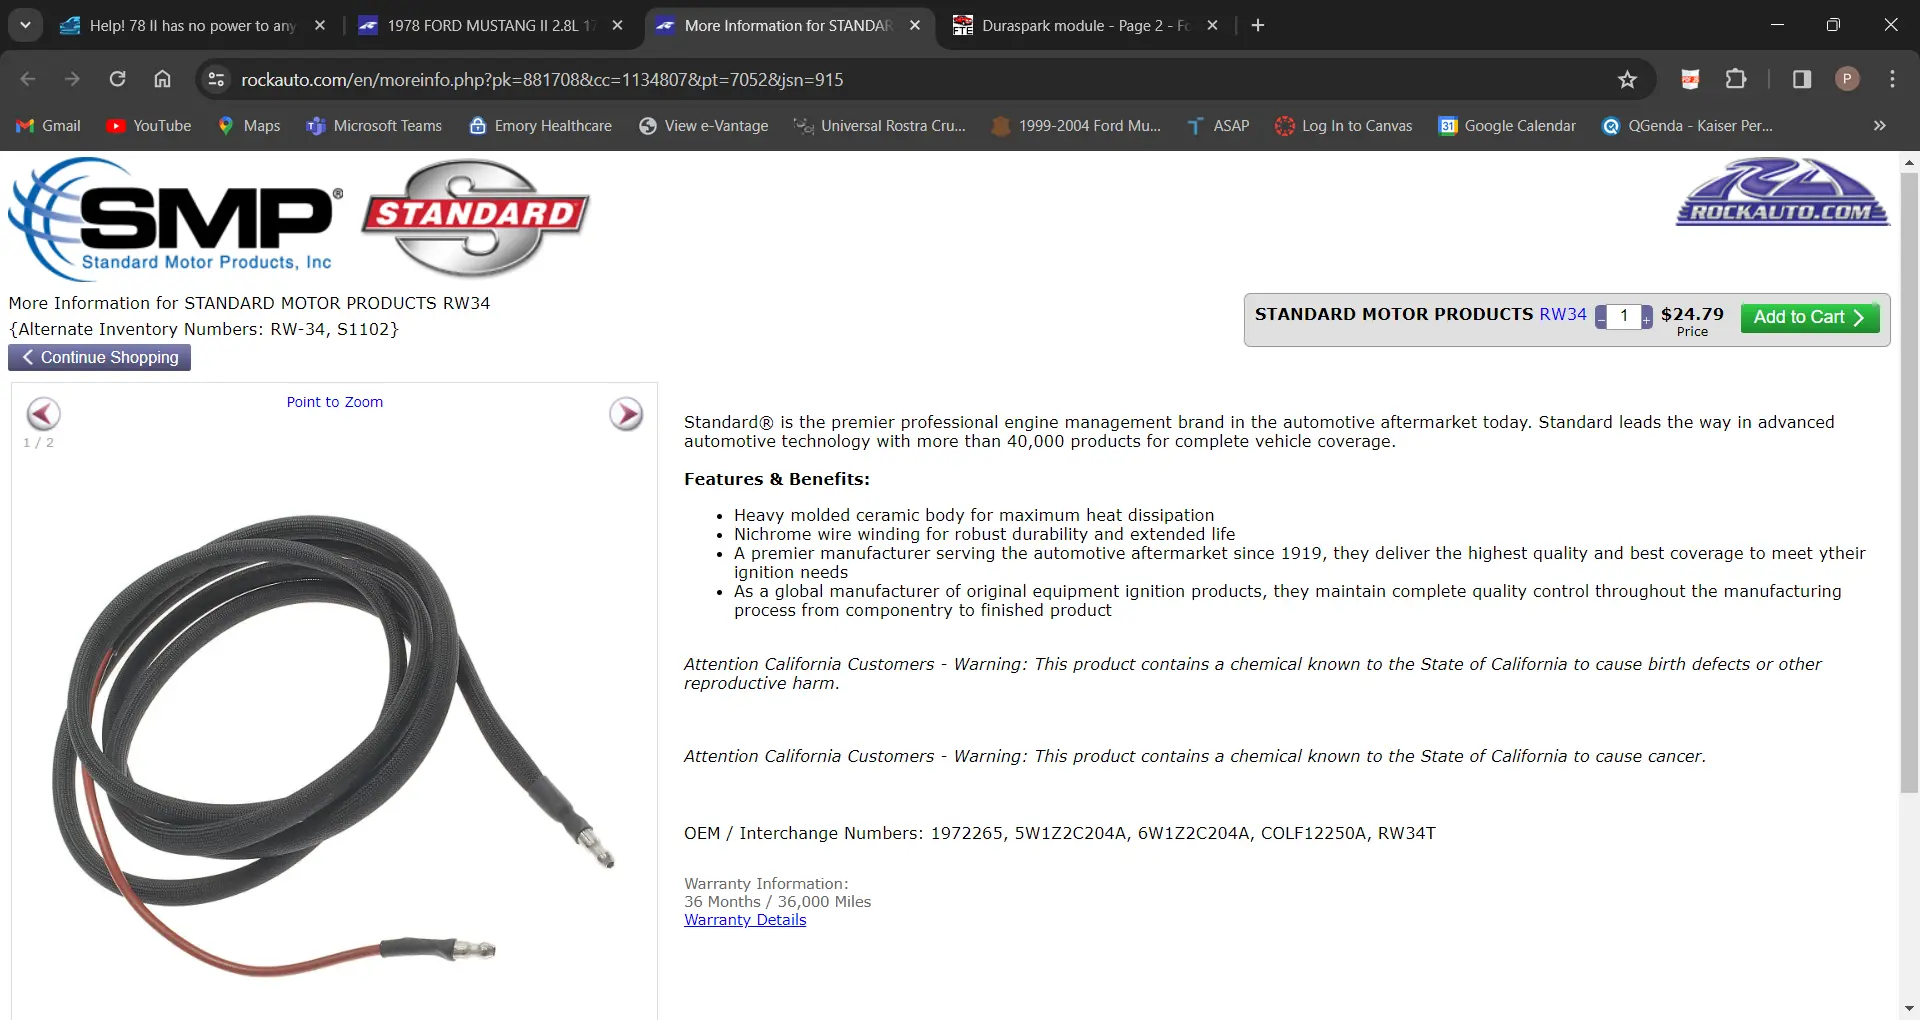This screenshot has width=1920, height=1020.
Task: Click the RW34 wire product image
Action: (334, 745)
